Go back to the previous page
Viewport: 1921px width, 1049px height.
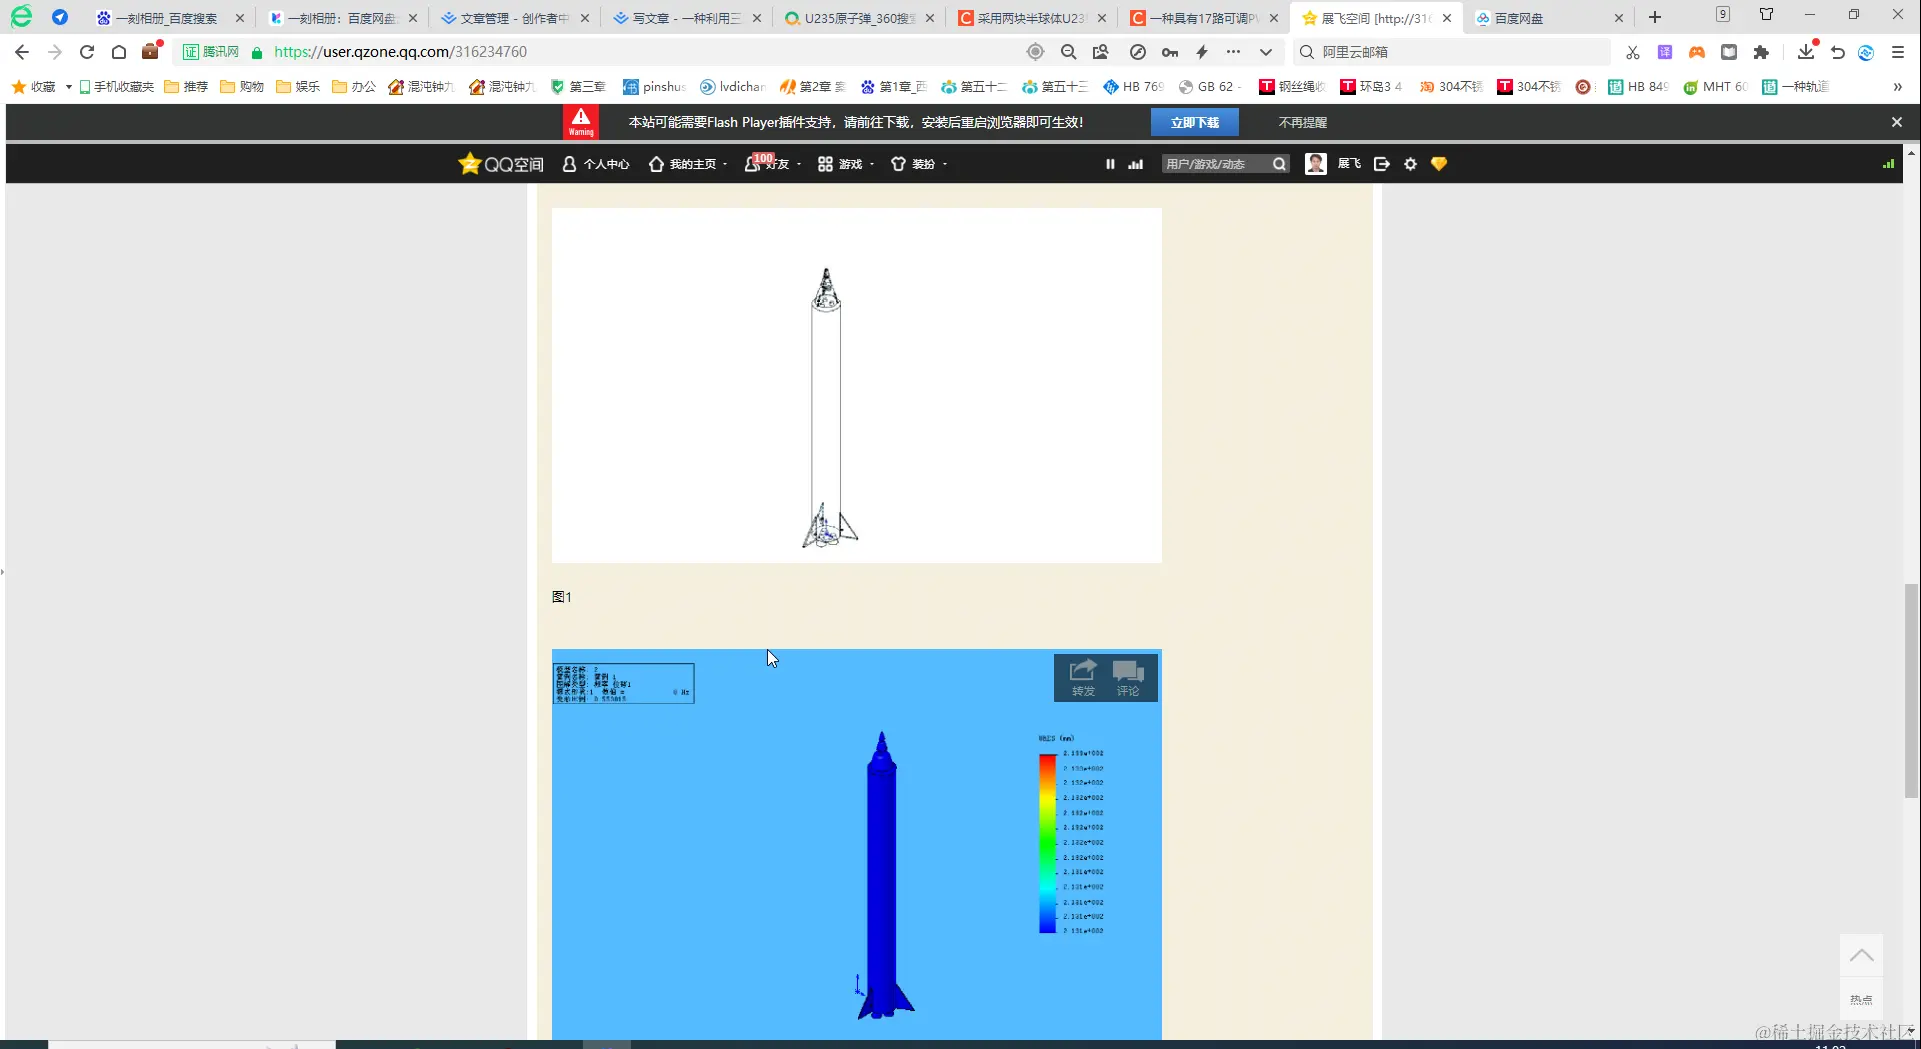pyautogui.click(x=22, y=52)
